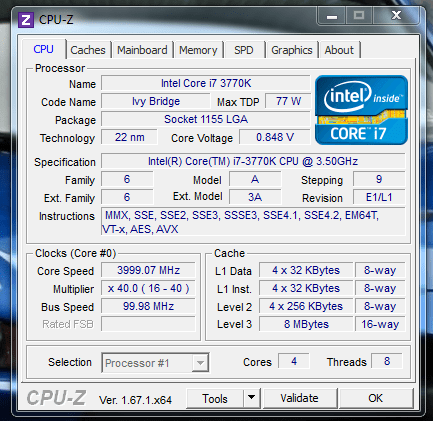Image resolution: width=433 pixels, height=421 pixels.
Task: Click the Revision value E1/L1
Action: pyautogui.click(x=379, y=197)
